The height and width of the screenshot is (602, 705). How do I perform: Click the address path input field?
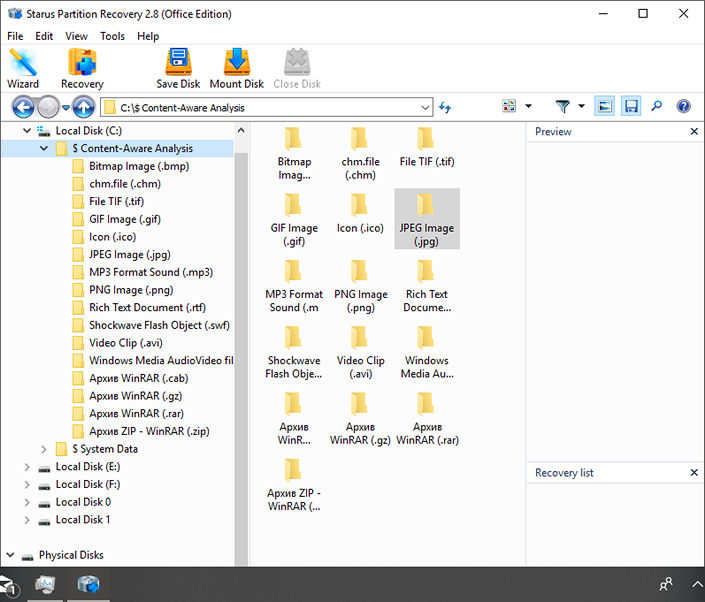(x=266, y=107)
